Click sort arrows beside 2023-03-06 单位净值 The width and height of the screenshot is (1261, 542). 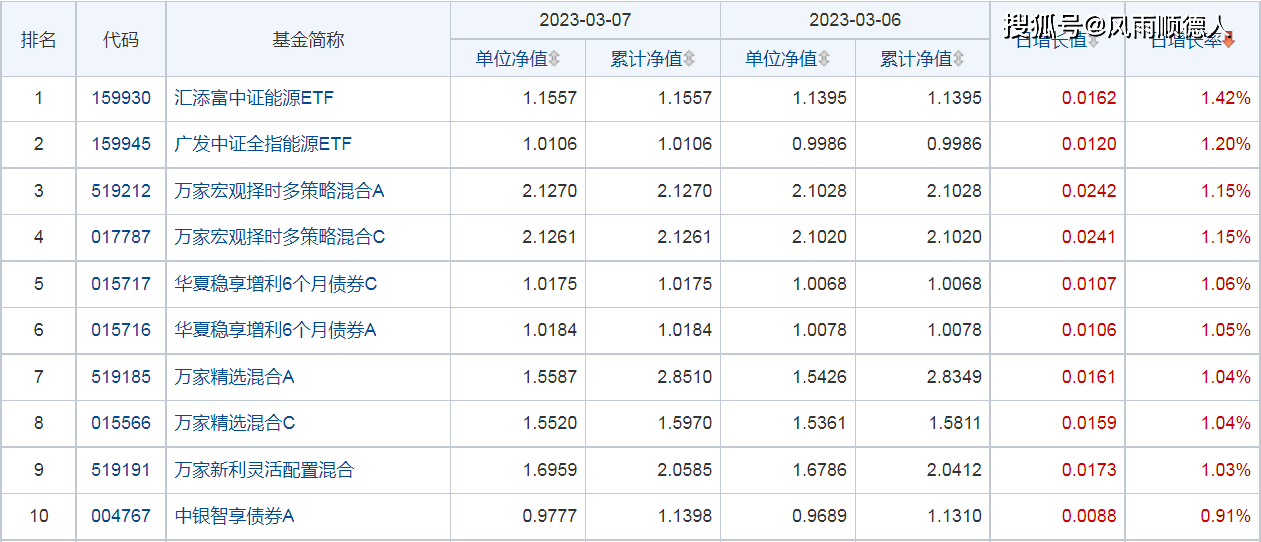823,59
